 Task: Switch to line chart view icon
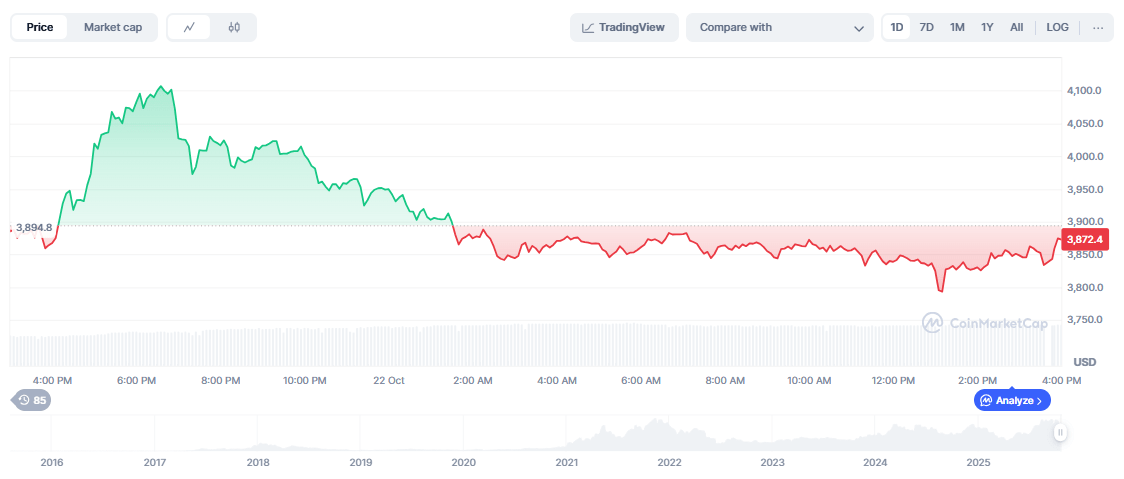(x=189, y=28)
